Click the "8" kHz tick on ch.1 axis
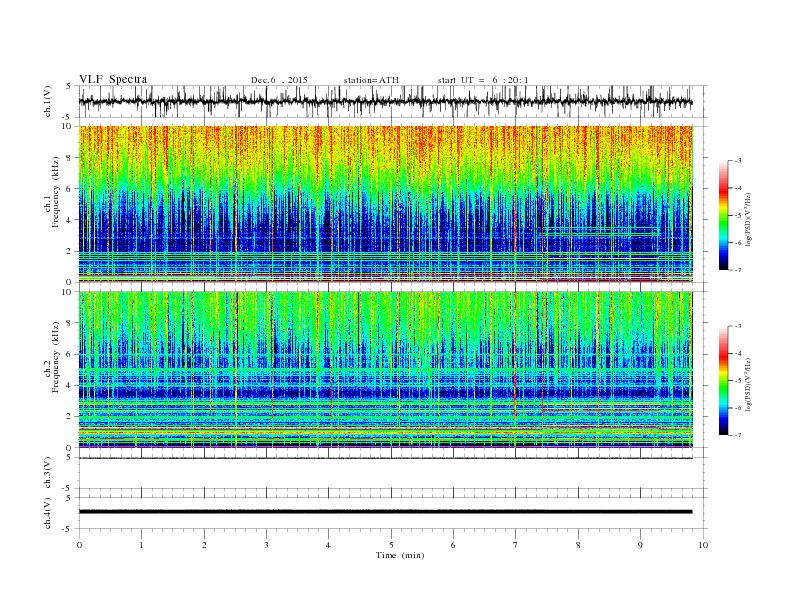Screen dimensions: 792x612 click(70, 158)
